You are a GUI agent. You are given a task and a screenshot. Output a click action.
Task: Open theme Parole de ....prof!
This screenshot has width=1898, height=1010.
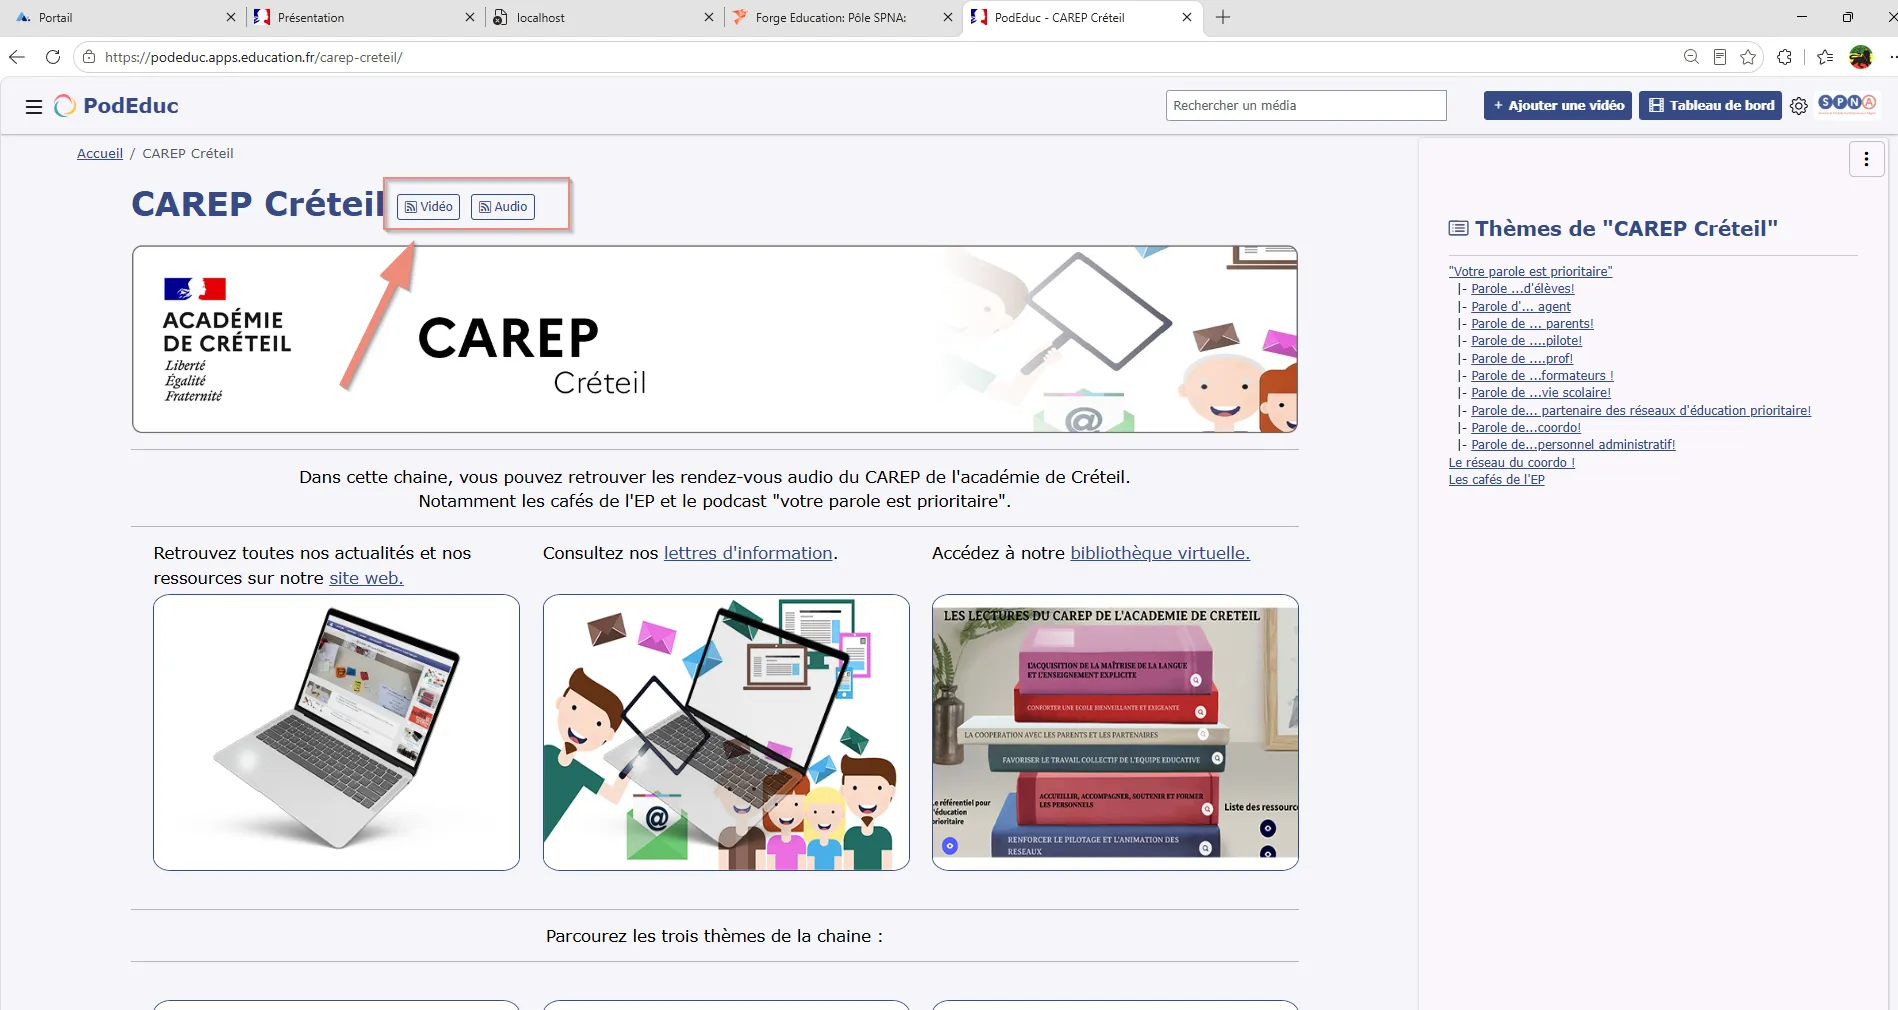coord(1522,358)
